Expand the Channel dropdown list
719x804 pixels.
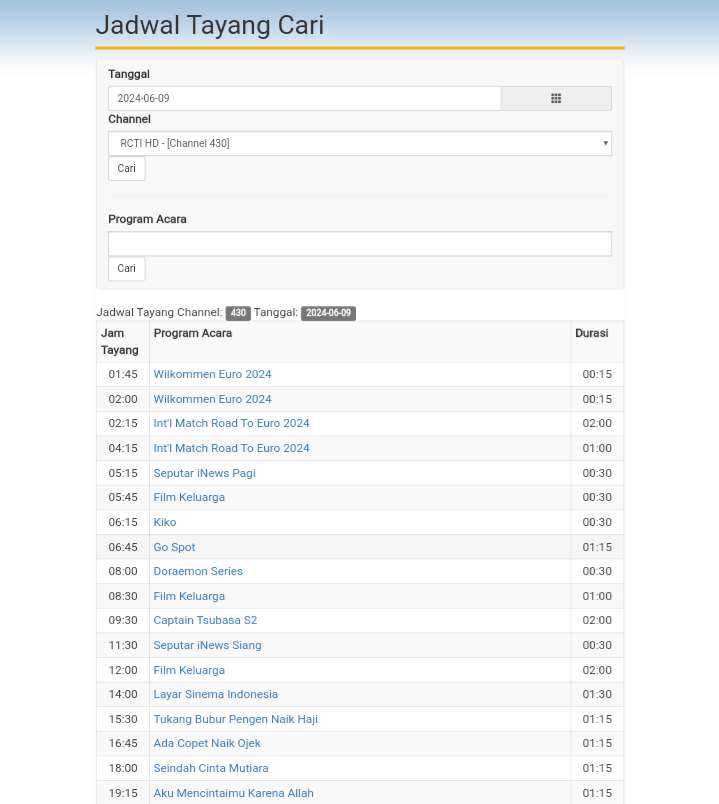[359, 143]
